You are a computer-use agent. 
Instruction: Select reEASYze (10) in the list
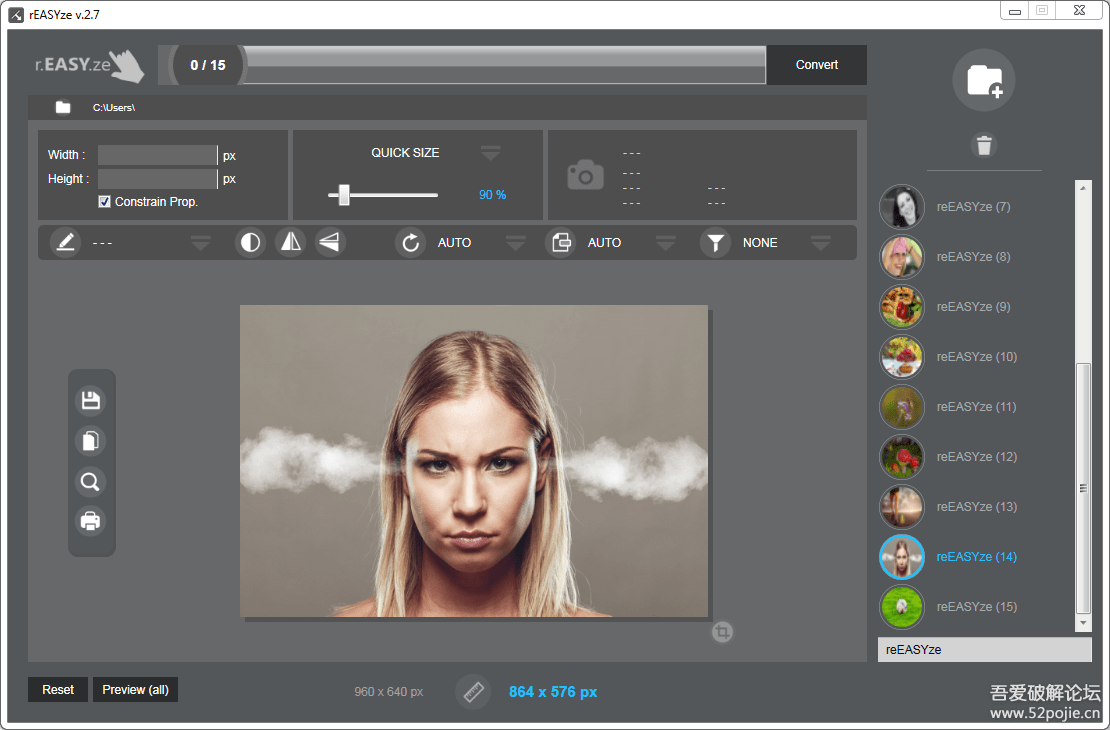pyautogui.click(x=976, y=357)
